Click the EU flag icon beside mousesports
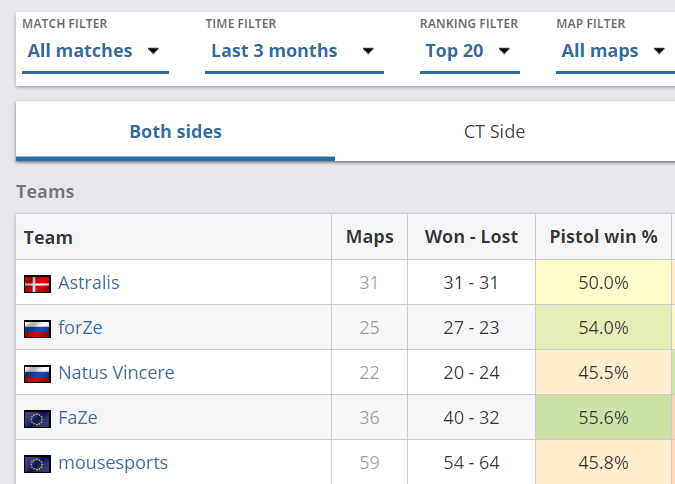Screen dimensions: 675x484 point(37,464)
